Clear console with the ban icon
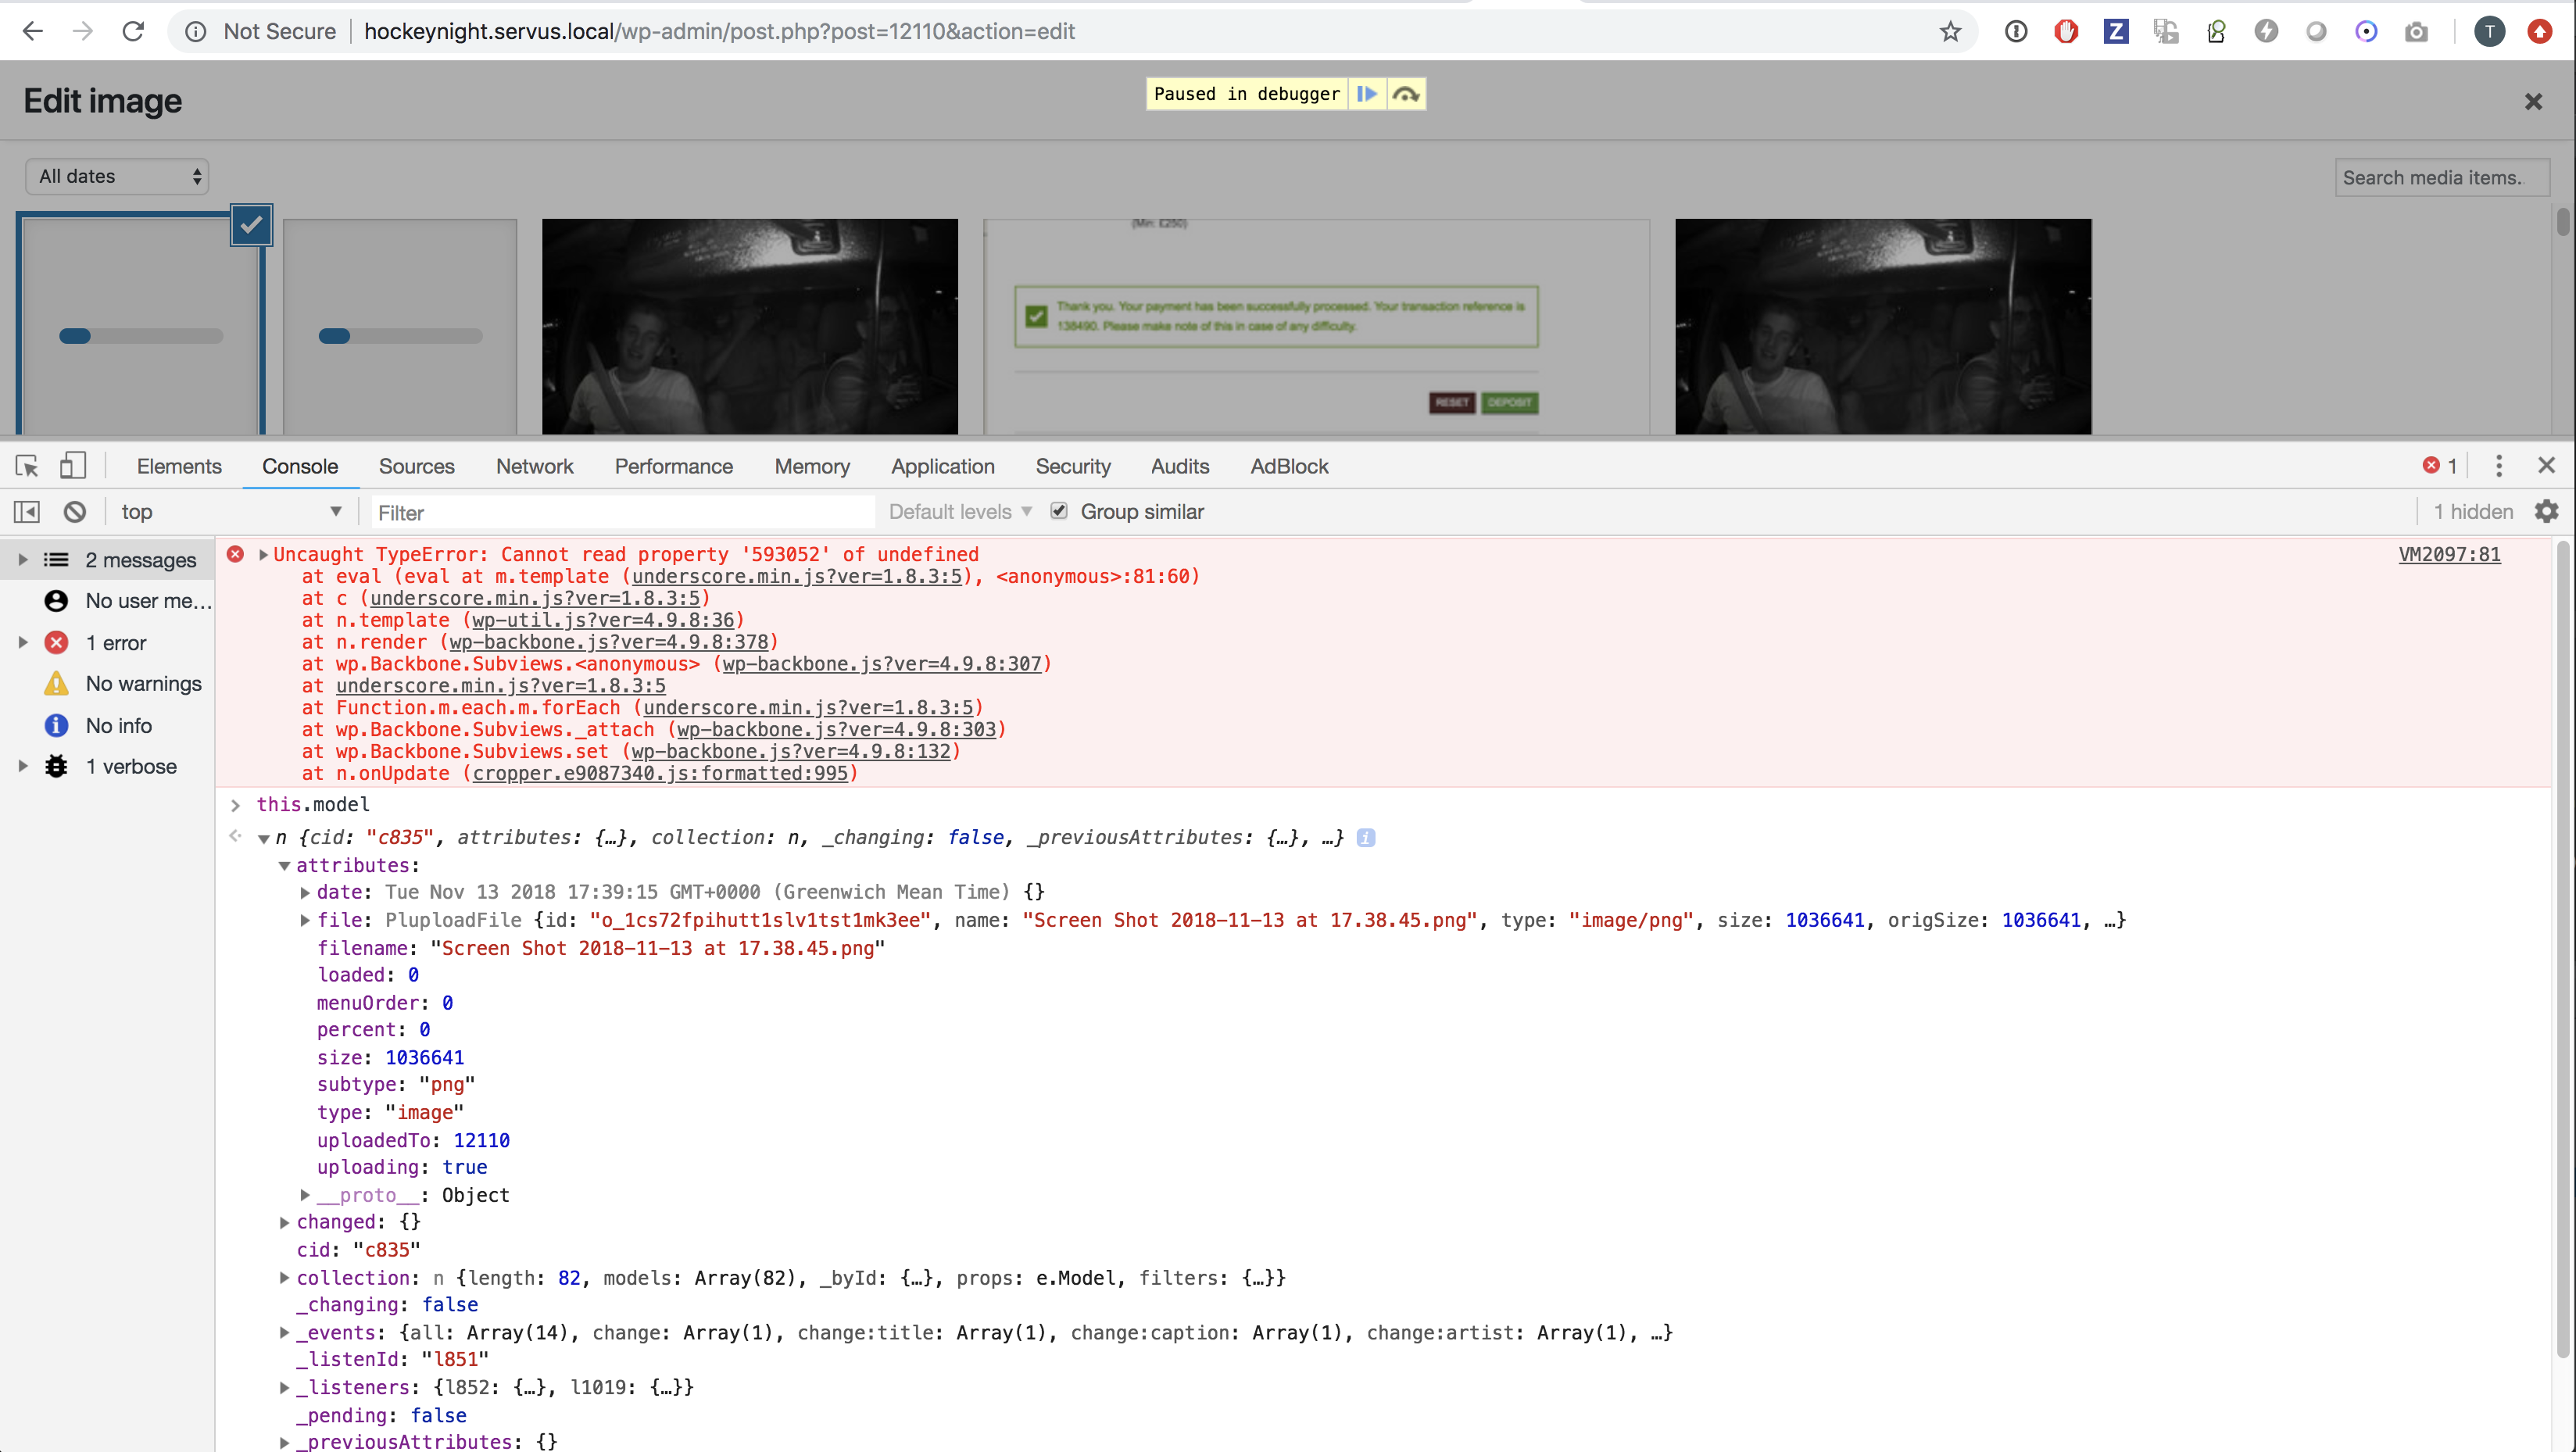This screenshot has width=2576, height=1452. 75,512
